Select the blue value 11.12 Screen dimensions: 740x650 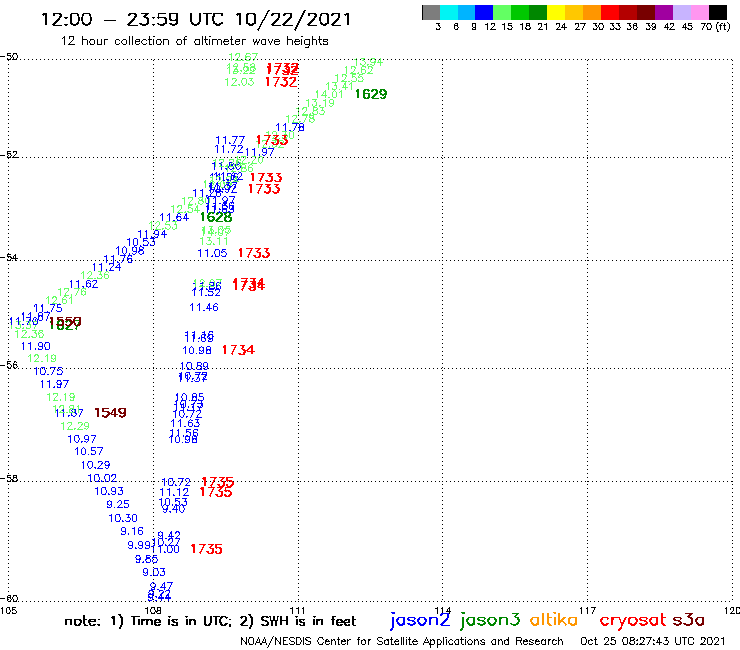[x=174, y=492]
